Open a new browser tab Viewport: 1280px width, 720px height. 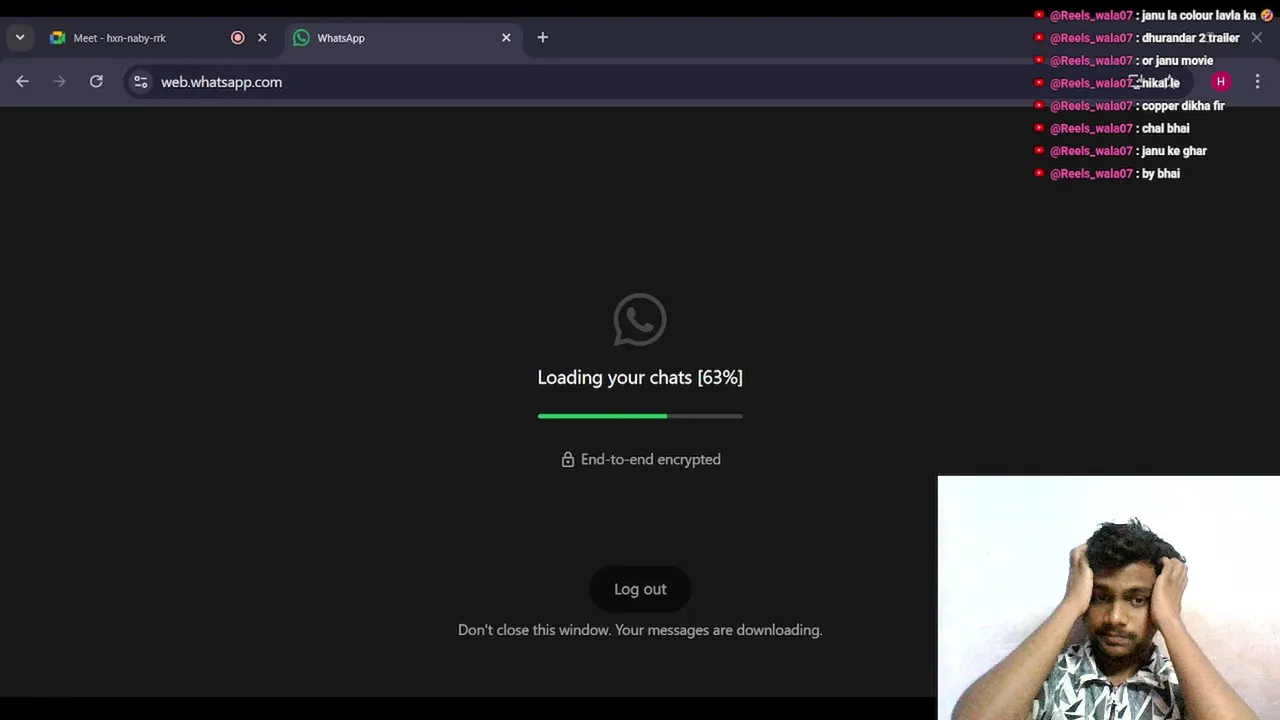point(543,38)
